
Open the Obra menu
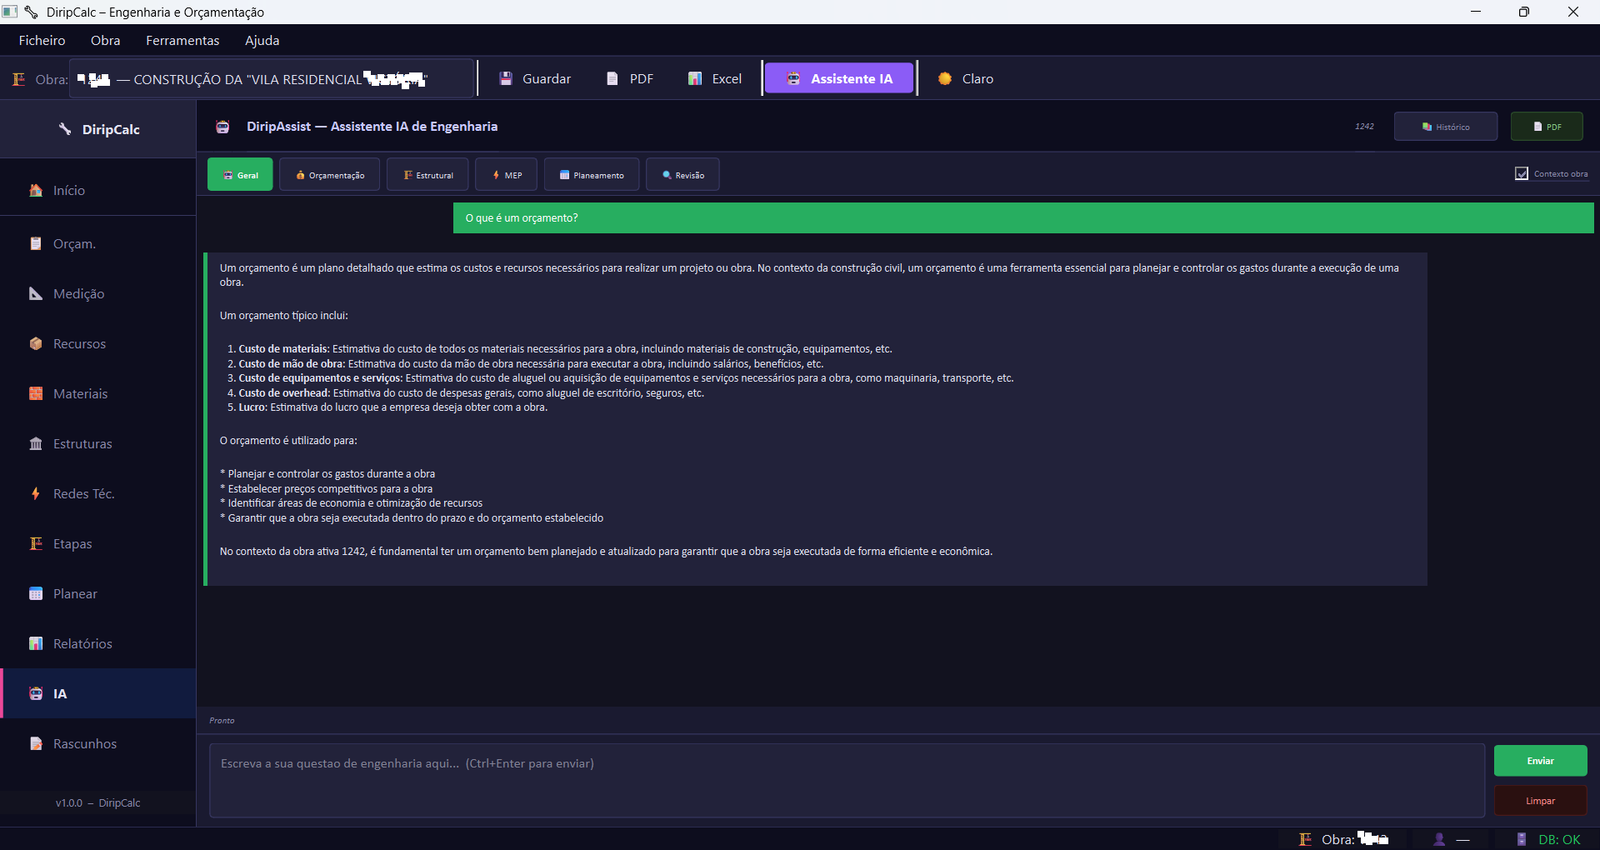click(105, 41)
